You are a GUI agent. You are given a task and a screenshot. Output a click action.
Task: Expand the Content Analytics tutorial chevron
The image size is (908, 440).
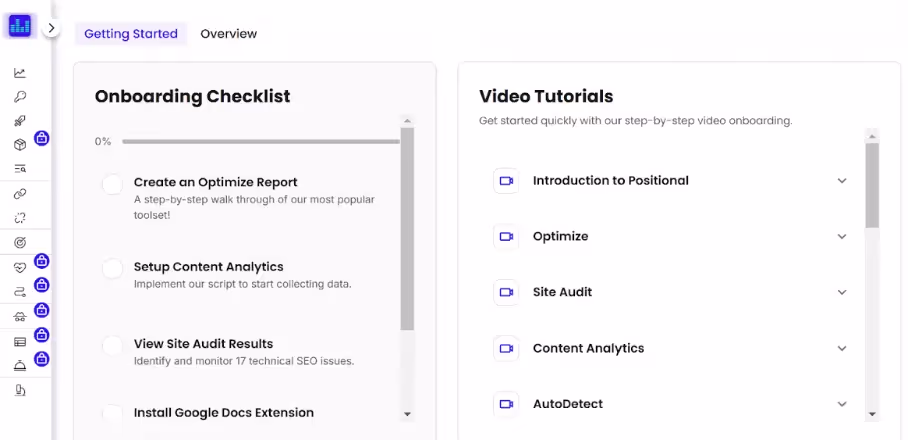pos(842,349)
